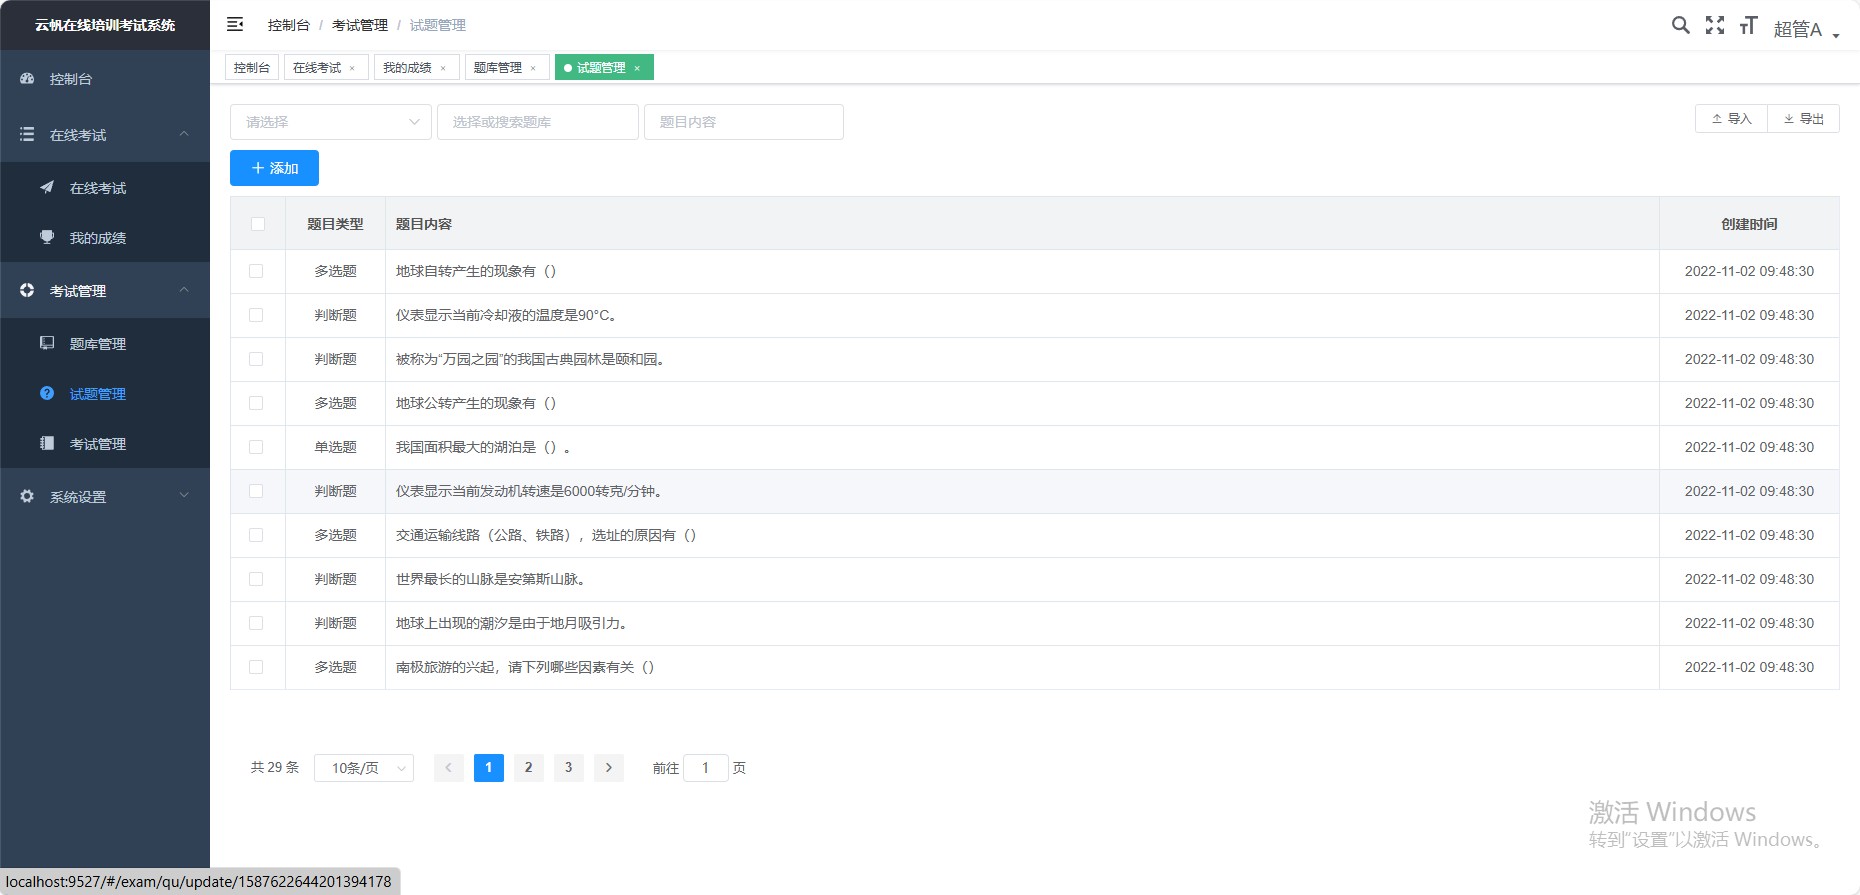This screenshot has height=895, width=1860.
Task: Open the header search icon
Action: 1681,25
